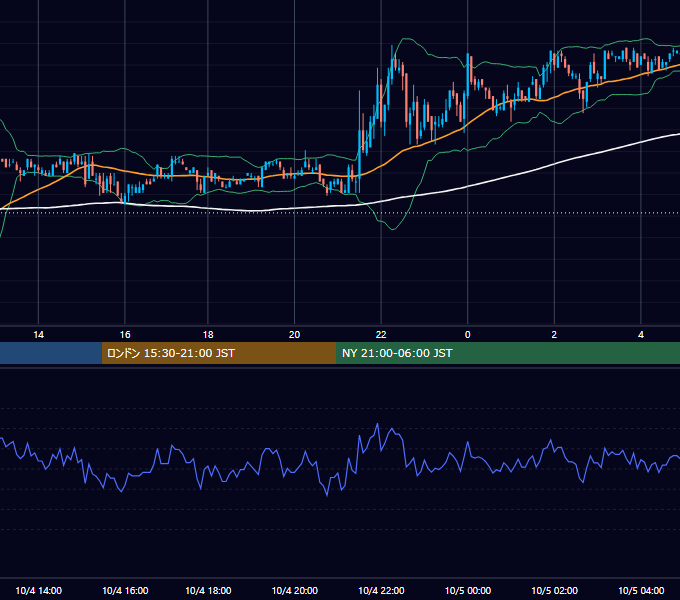Click the blue session bar before ロンドン

pos(51,353)
